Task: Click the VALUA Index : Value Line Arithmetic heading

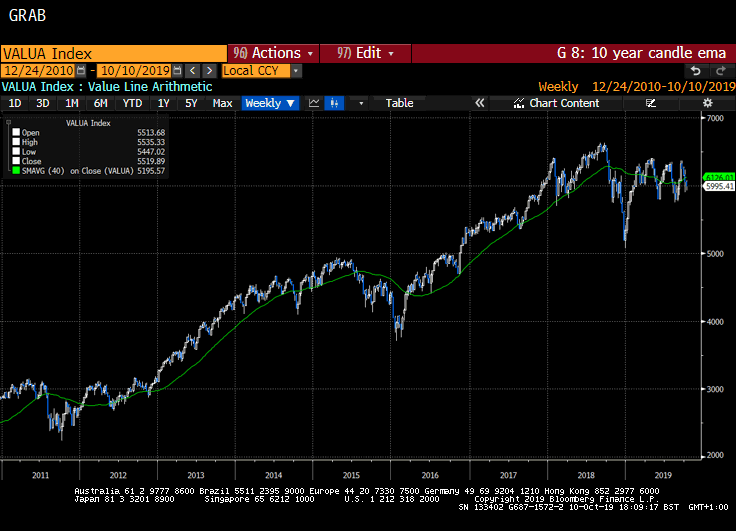Action: [107, 87]
